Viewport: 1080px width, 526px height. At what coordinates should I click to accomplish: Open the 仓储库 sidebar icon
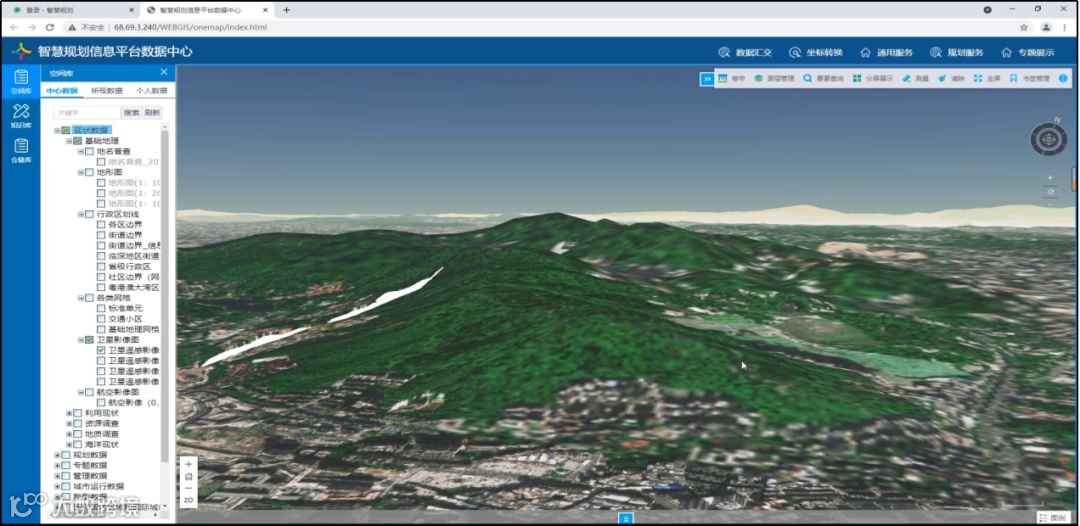[x=21, y=150]
